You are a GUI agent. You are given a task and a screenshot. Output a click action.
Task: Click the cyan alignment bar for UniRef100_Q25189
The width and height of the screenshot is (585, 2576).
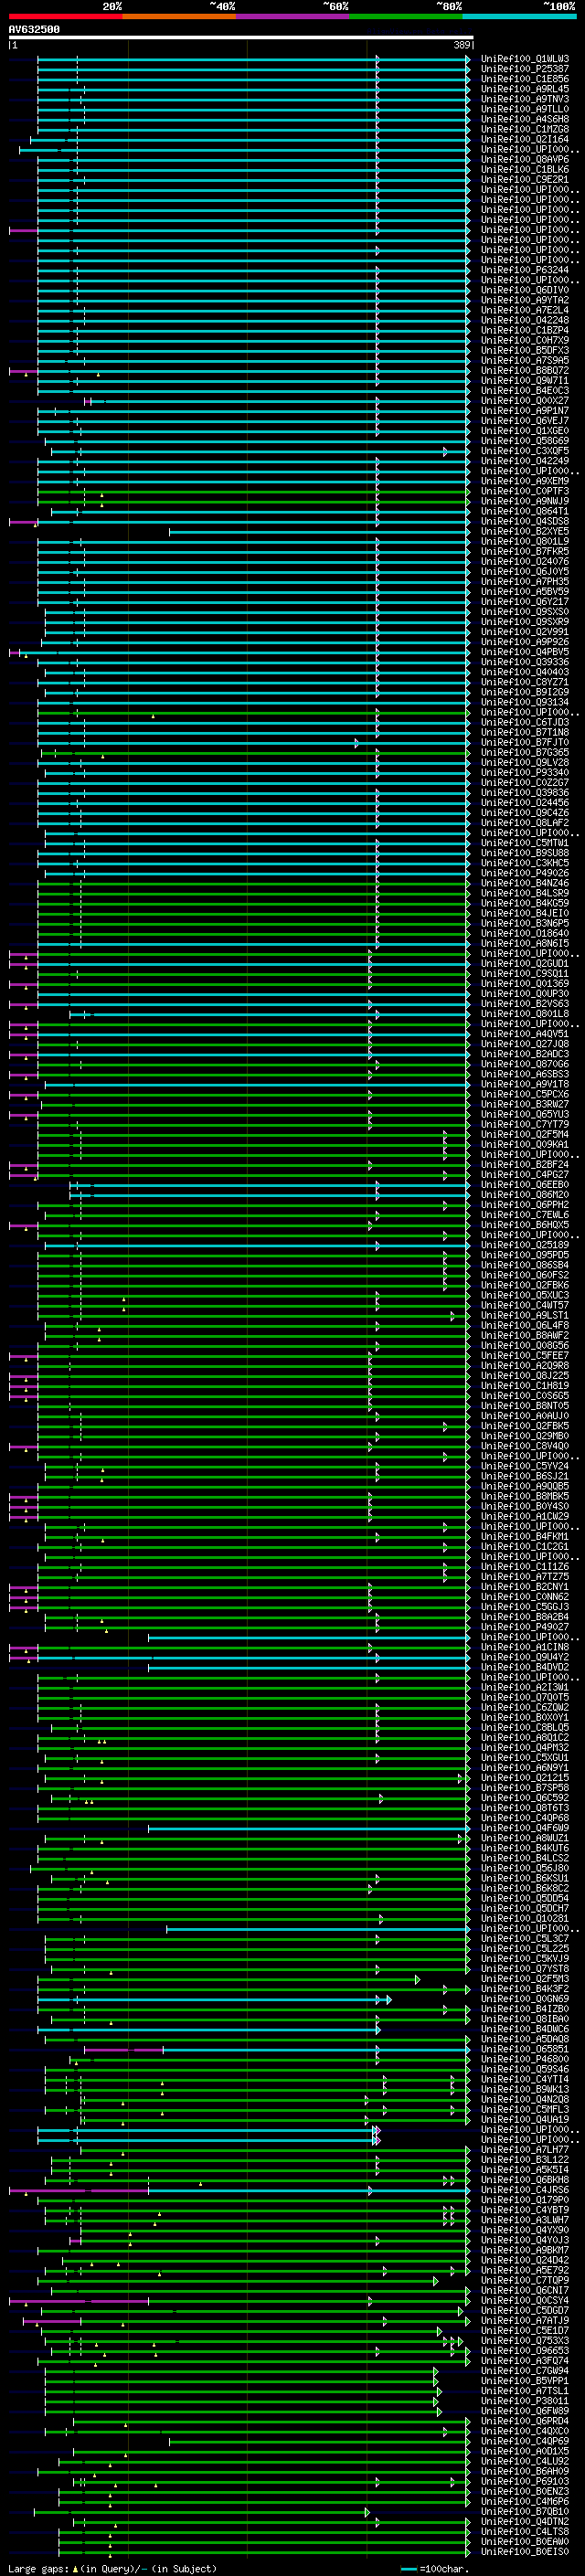tap(257, 1246)
